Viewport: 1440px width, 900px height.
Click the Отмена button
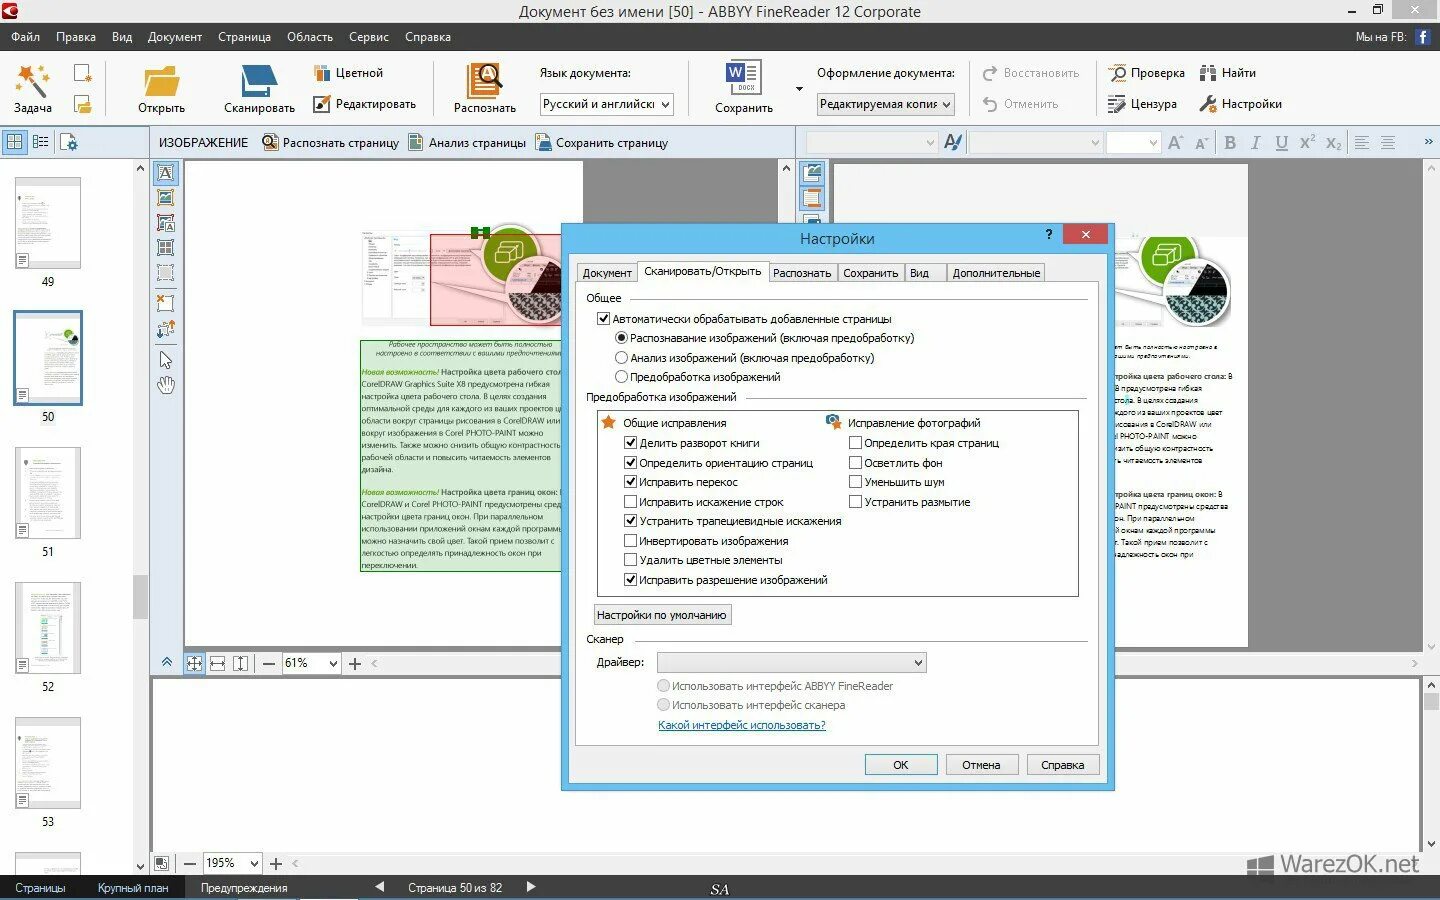coord(981,765)
